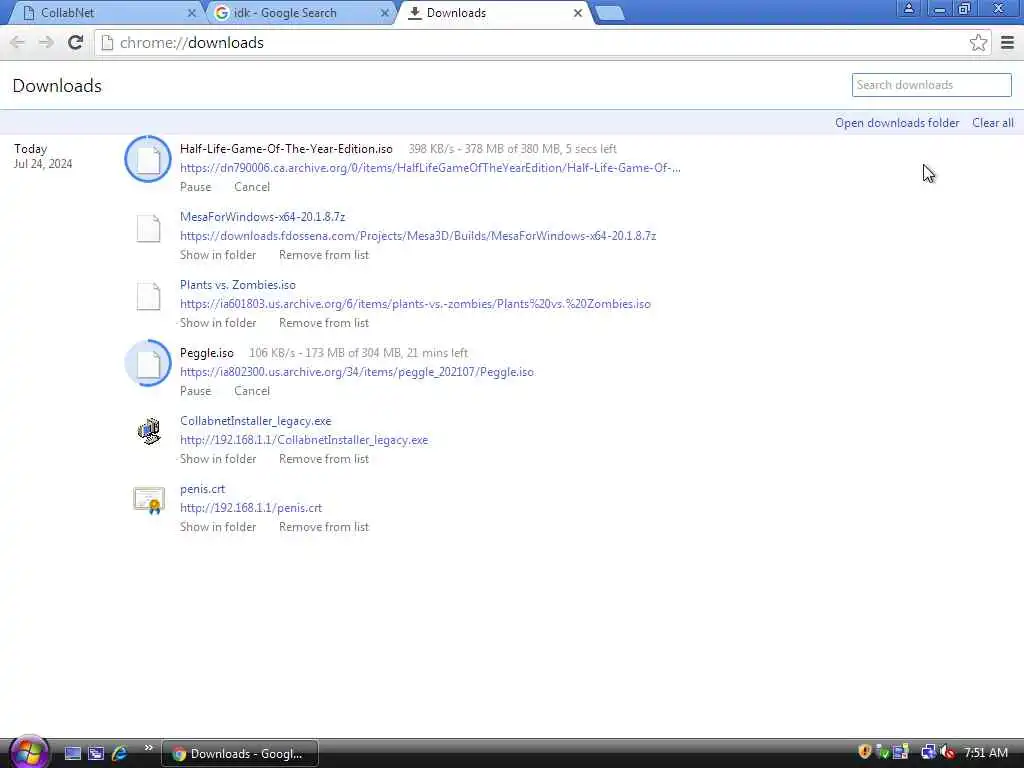Viewport: 1024px width, 768px height.
Task: Click Switch between windows quick launch icon
Action: pyautogui.click(x=96, y=753)
